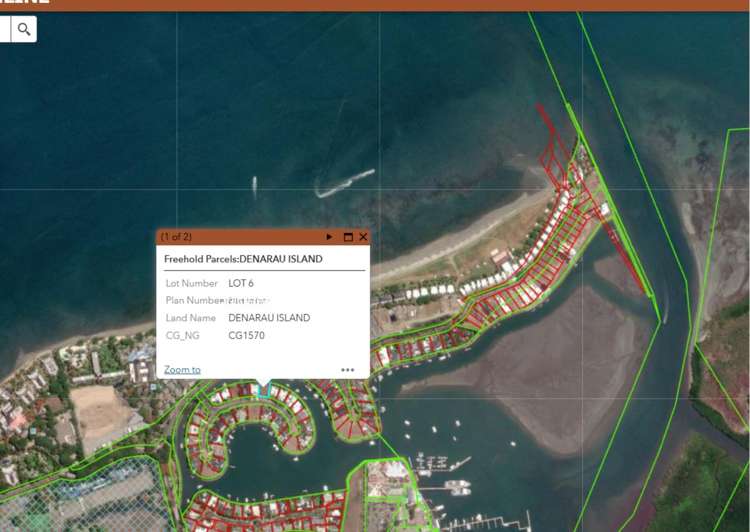Click the magnifying glass search icon

[x=24, y=29]
